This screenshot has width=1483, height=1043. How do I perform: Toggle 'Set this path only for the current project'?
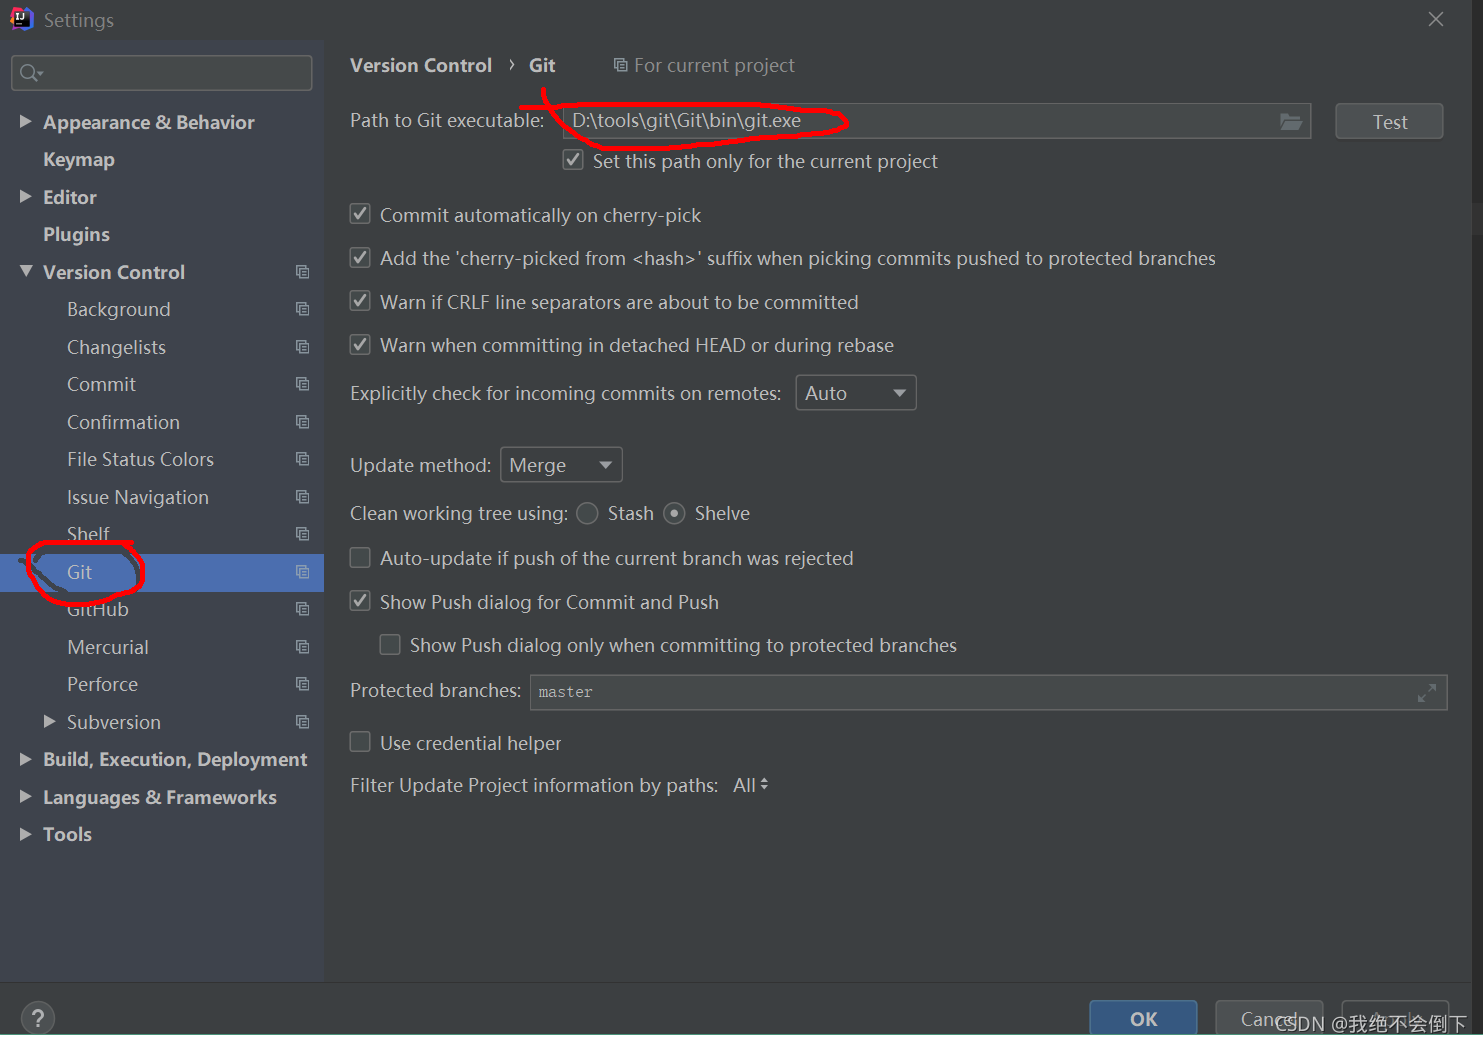pyautogui.click(x=573, y=160)
